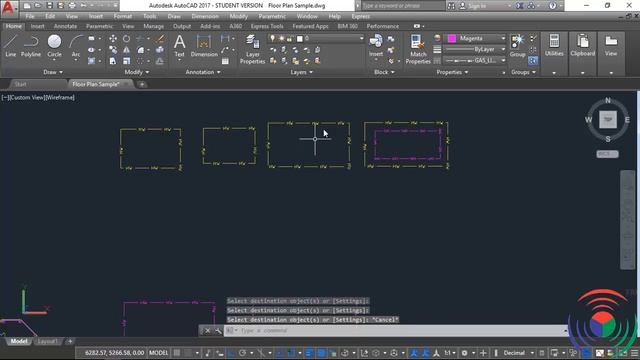Expand the Layers panel
This screenshot has height=360, width=640.
(x=302, y=72)
